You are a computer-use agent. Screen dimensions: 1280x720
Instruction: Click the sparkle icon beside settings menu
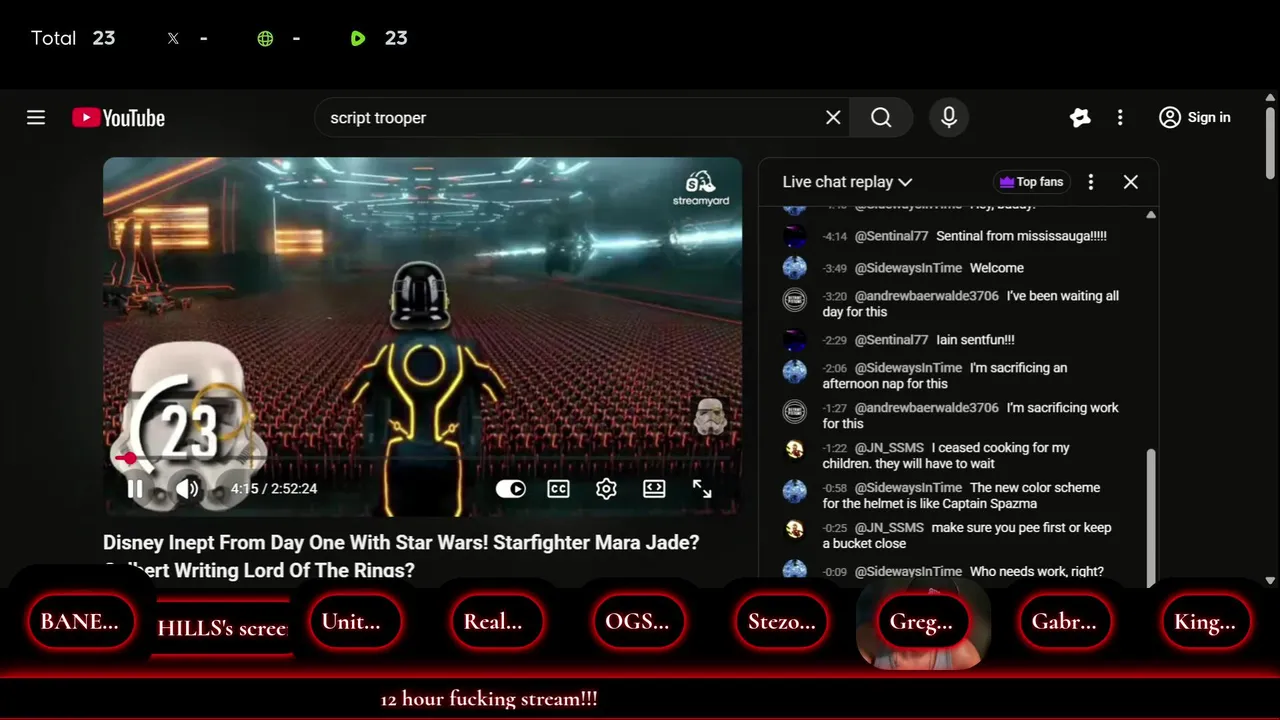1080,118
